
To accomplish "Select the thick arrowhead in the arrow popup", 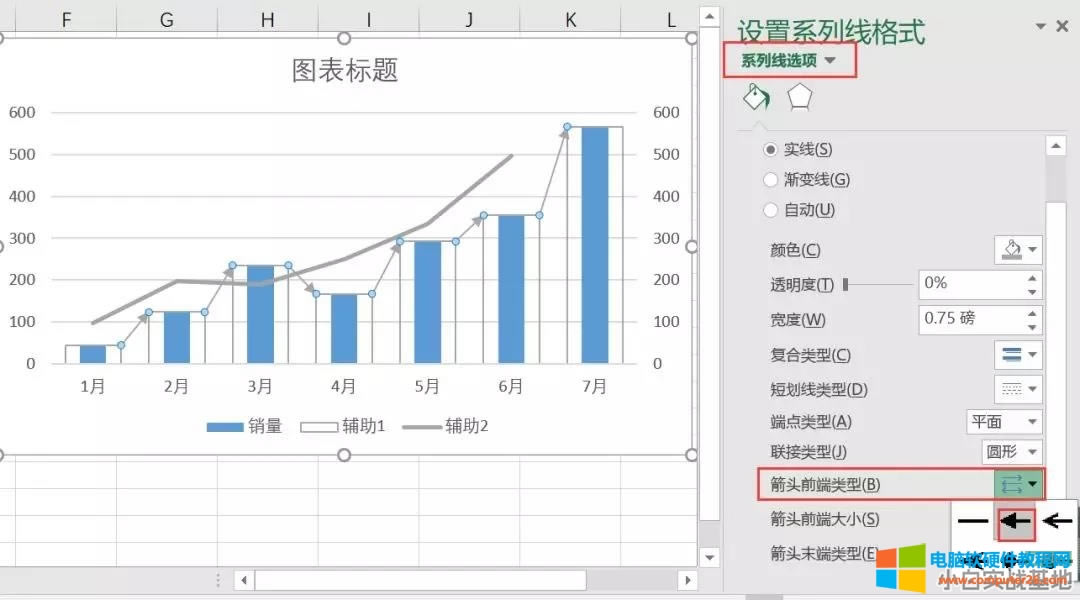I will click(x=1016, y=521).
